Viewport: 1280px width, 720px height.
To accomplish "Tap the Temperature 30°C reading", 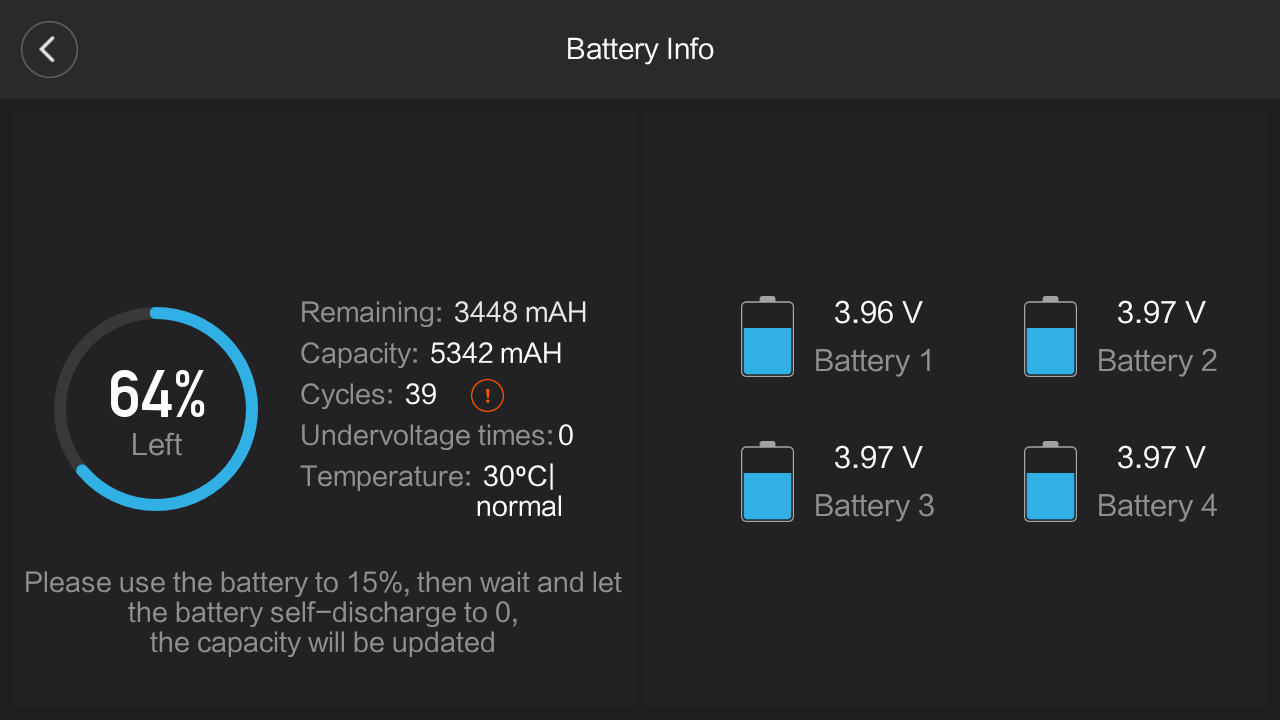I will [x=518, y=476].
